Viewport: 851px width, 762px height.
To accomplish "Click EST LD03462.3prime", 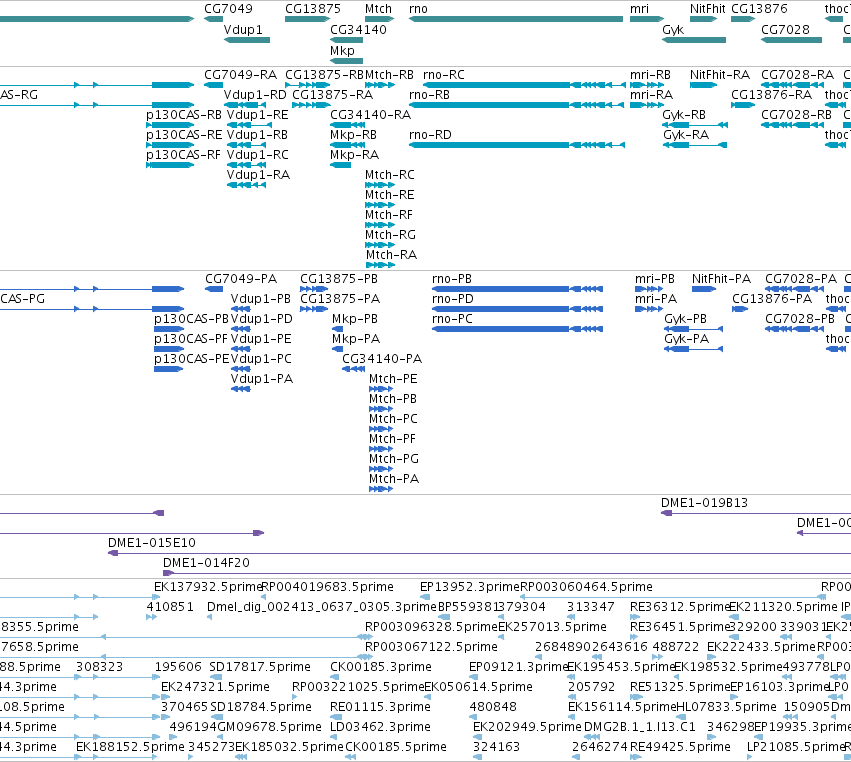I will pyautogui.click(x=380, y=727).
